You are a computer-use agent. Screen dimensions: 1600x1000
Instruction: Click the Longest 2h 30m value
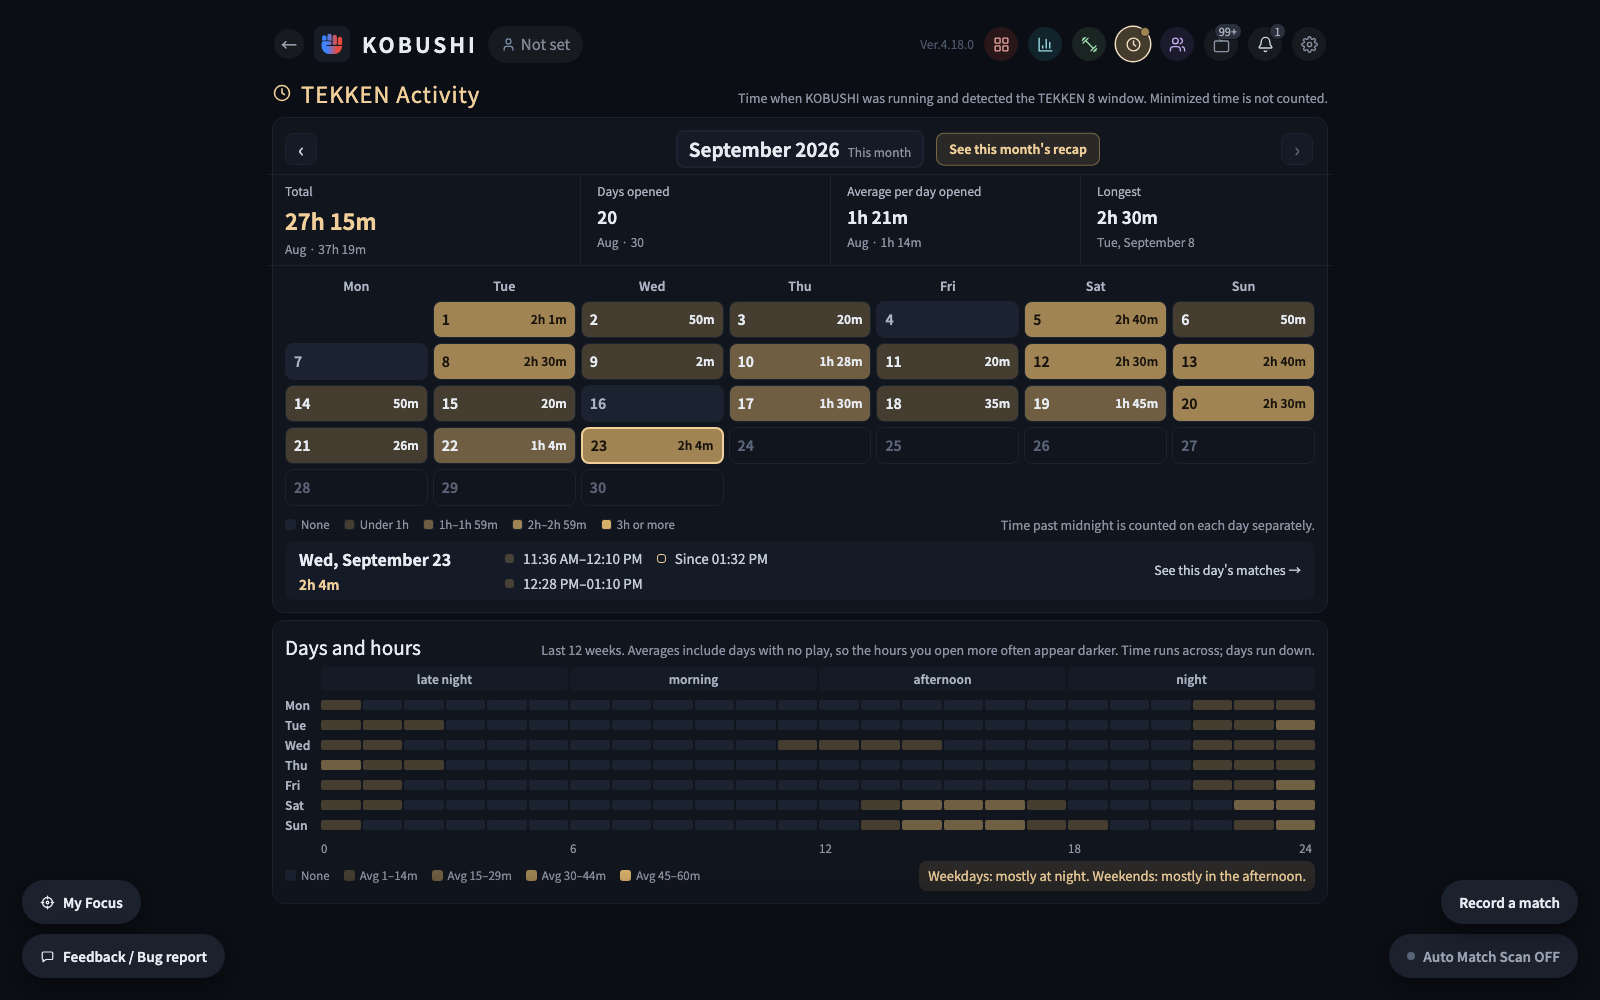pyautogui.click(x=1127, y=217)
